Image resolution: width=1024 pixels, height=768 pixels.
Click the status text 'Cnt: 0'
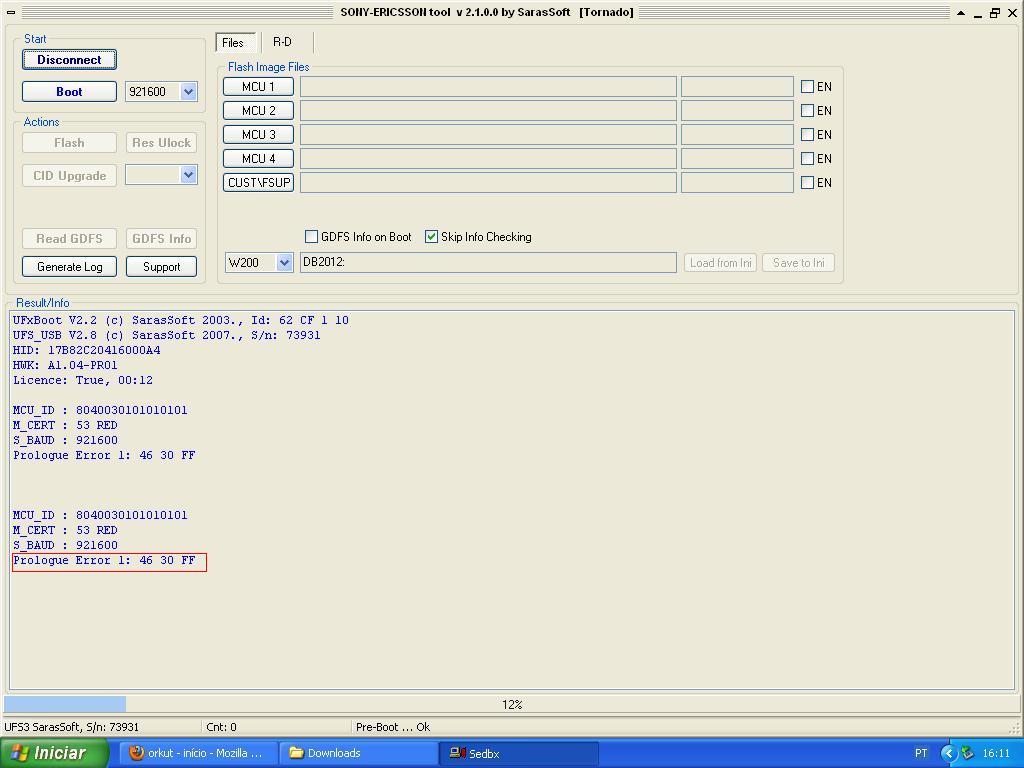pos(221,727)
